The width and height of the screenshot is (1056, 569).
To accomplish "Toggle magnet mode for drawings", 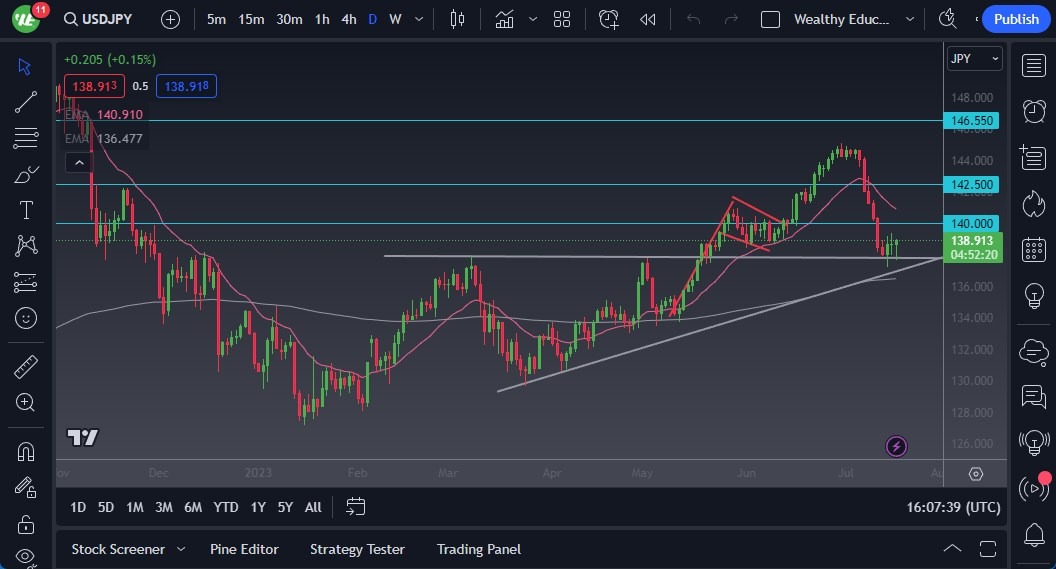I will [26, 451].
